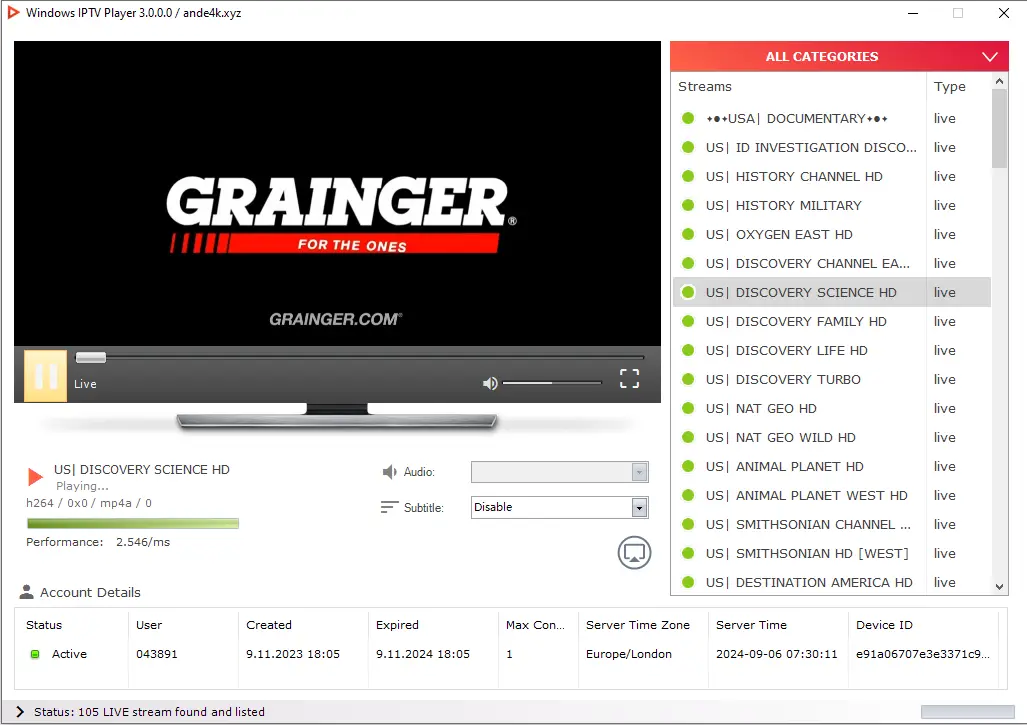Select US| OXYGEN EAST HD stream
Image resolution: width=1027 pixels, height=725 pixels.
tap(831, 234)
